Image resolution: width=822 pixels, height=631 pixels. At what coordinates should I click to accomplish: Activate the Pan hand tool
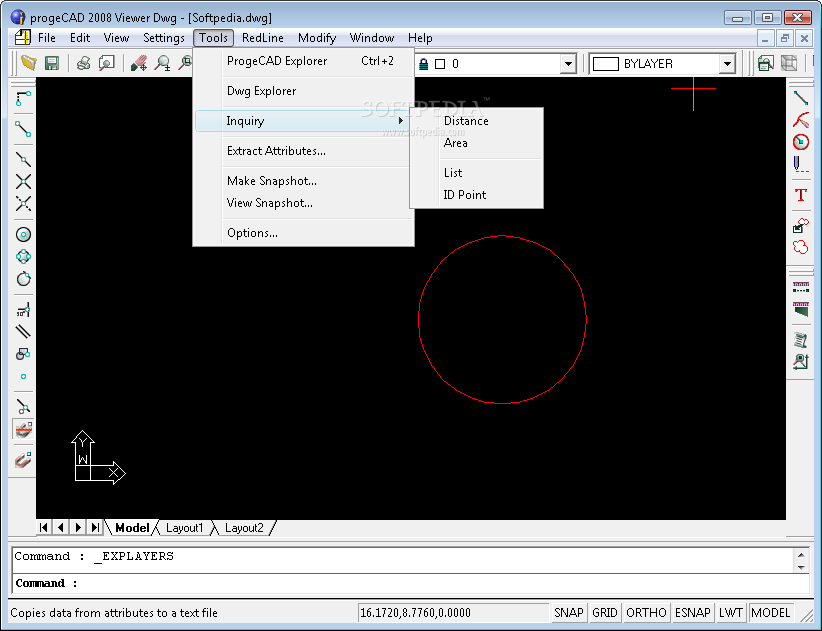[x=139, y=63]
